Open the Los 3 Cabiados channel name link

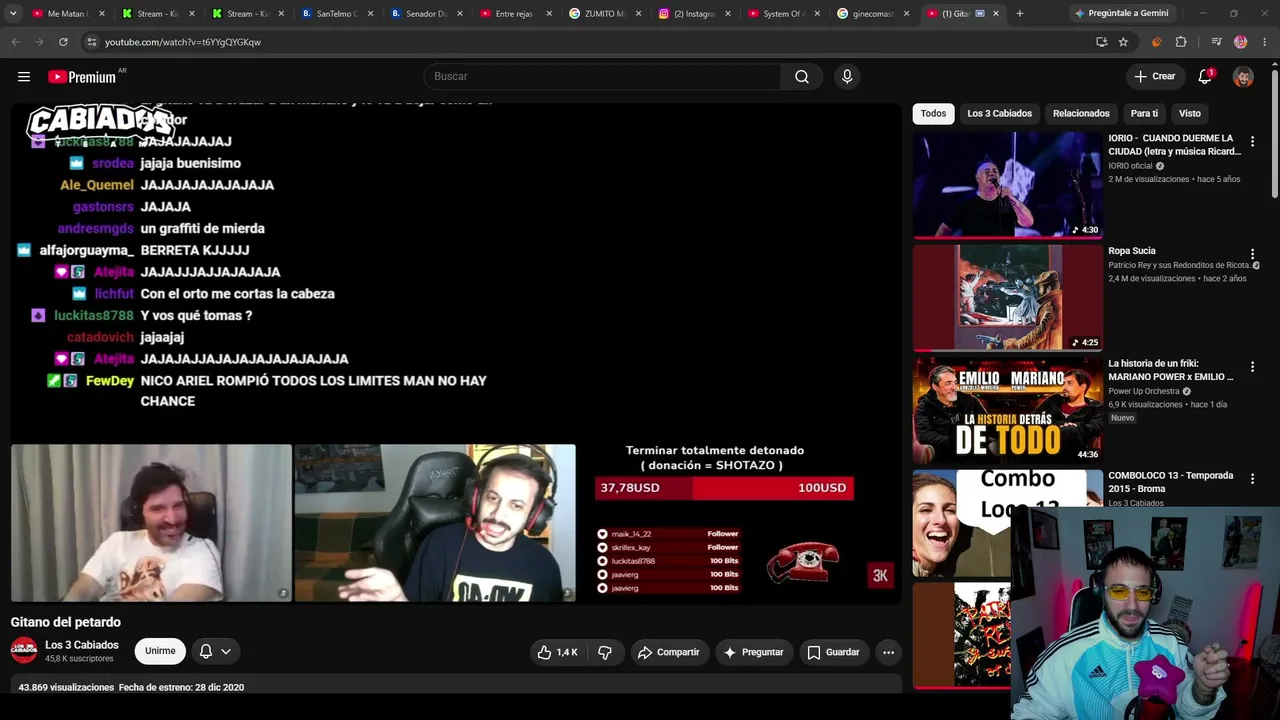[x=82, y=645]
